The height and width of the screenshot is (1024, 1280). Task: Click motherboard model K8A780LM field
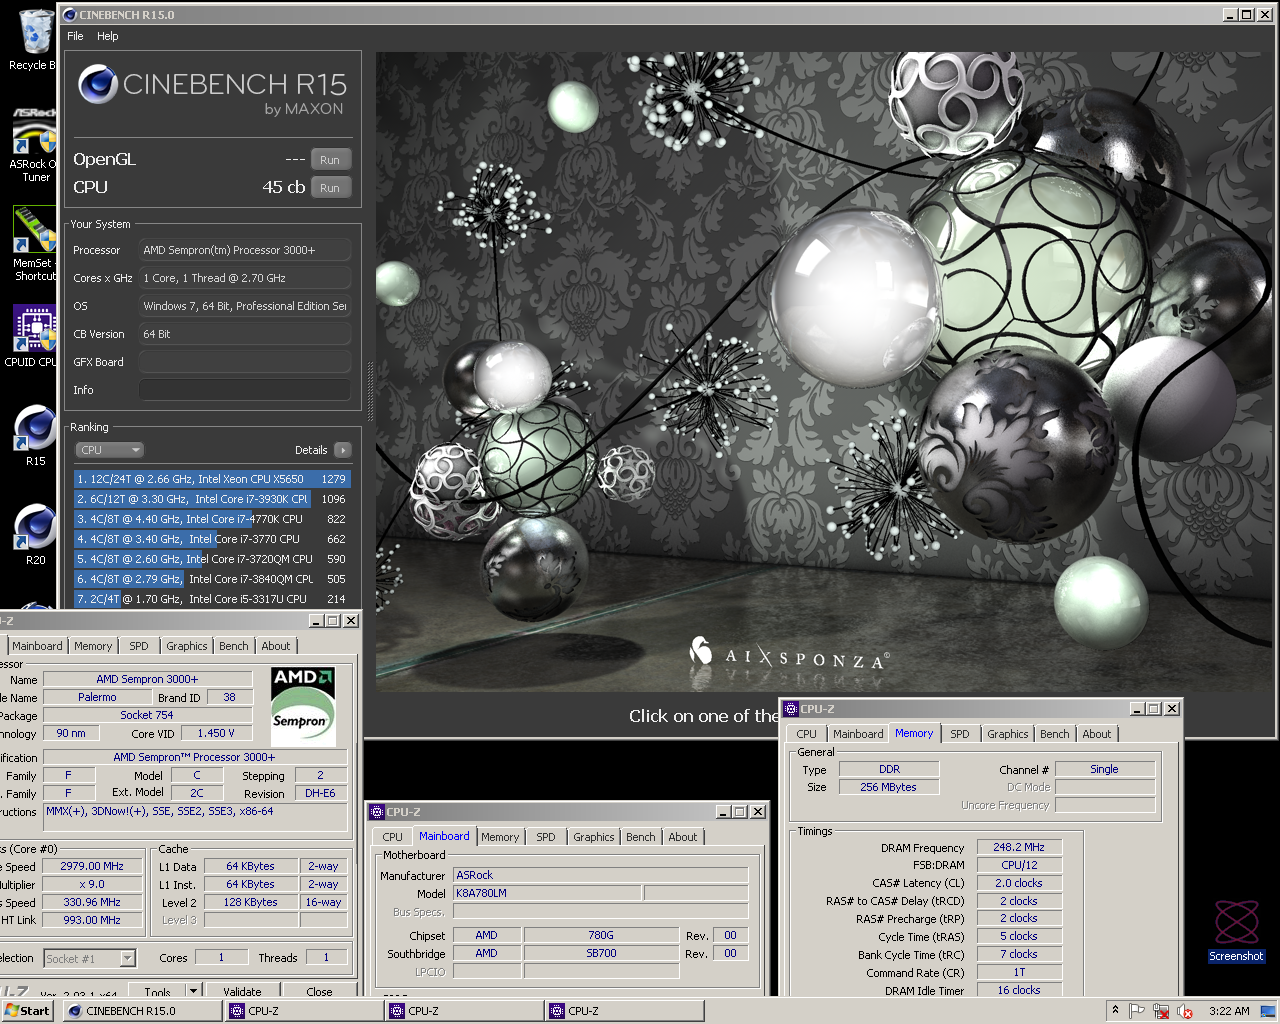pos(547,893)
